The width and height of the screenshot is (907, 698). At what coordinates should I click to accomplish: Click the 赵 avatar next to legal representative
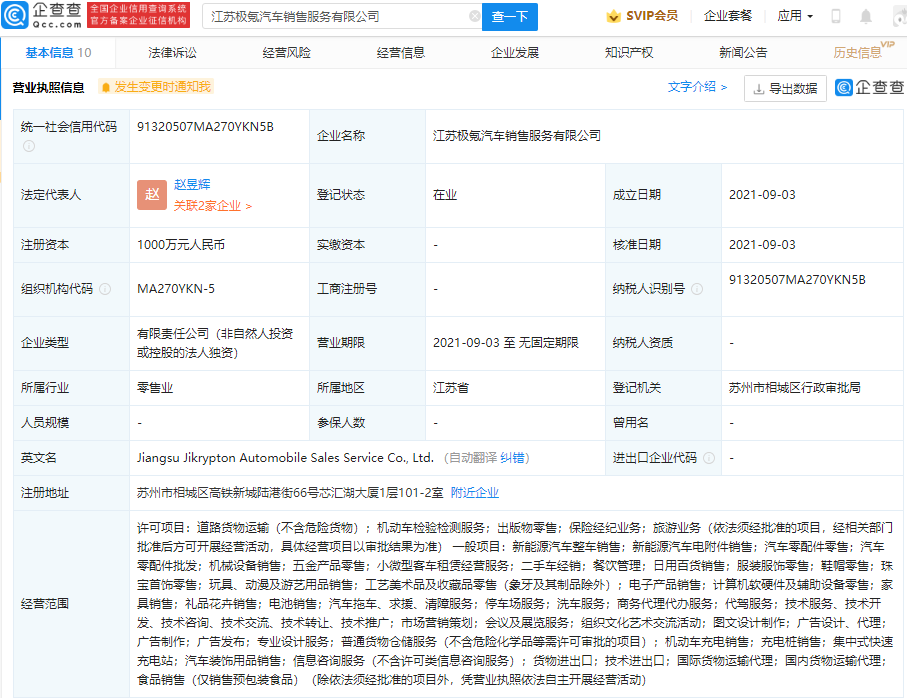[151, 195]
